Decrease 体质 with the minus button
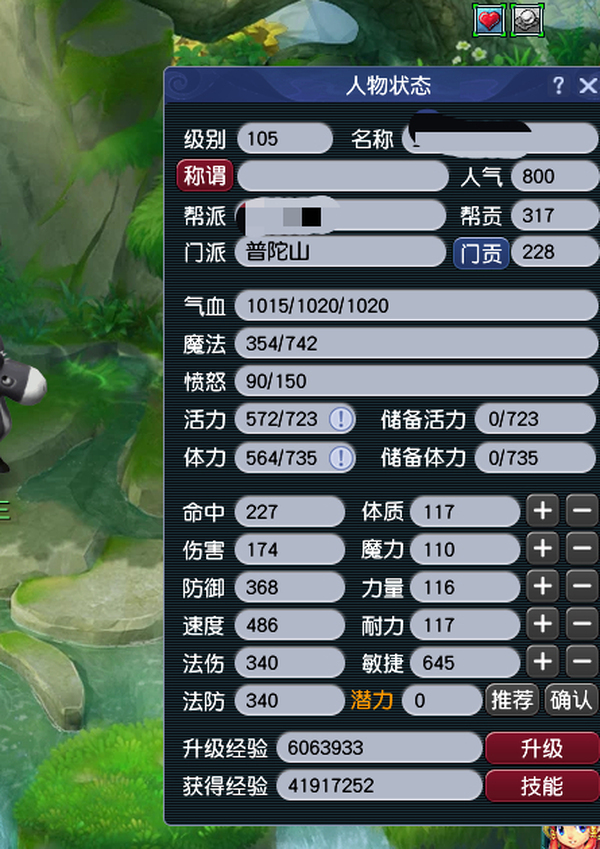The height and width of the screenshot is (849, 600). point(582,511)
